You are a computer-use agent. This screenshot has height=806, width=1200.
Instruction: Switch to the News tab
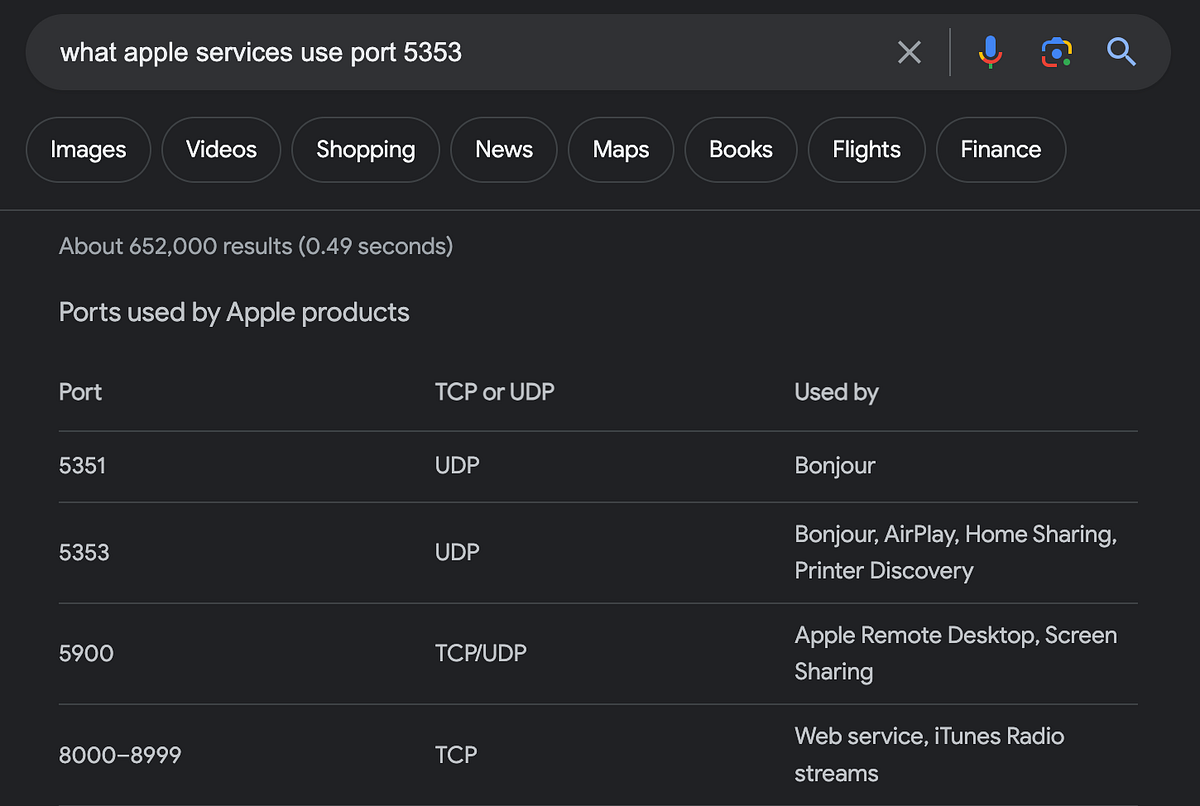(x=503, y=149)
